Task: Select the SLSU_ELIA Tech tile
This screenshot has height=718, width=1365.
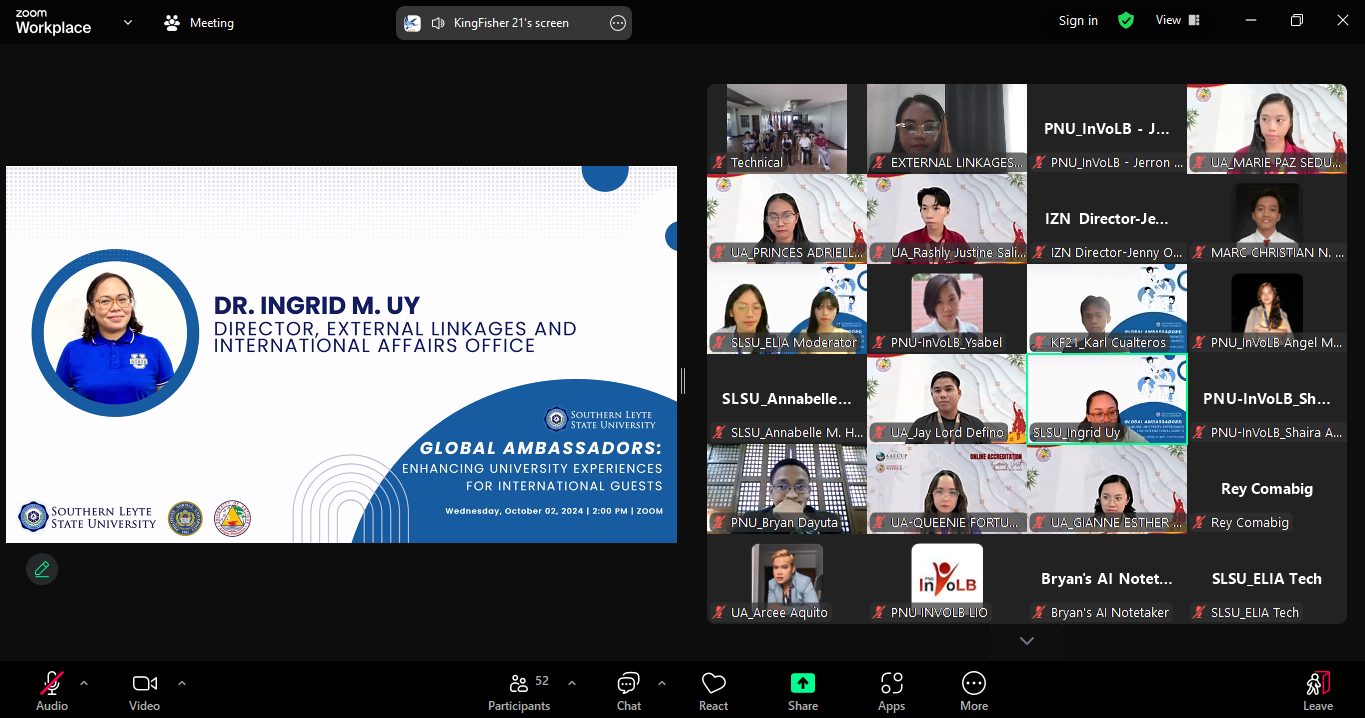Action: pos(1267,579)
